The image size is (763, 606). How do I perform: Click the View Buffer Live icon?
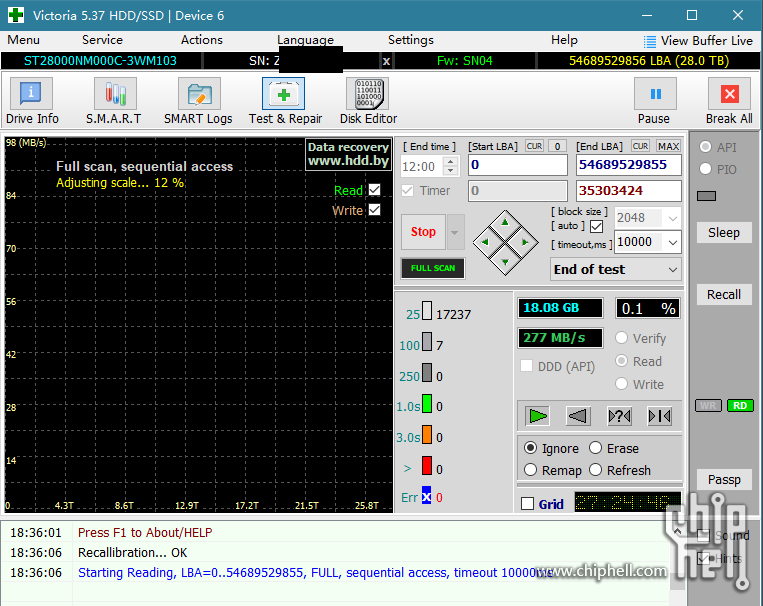click(650, 41)
